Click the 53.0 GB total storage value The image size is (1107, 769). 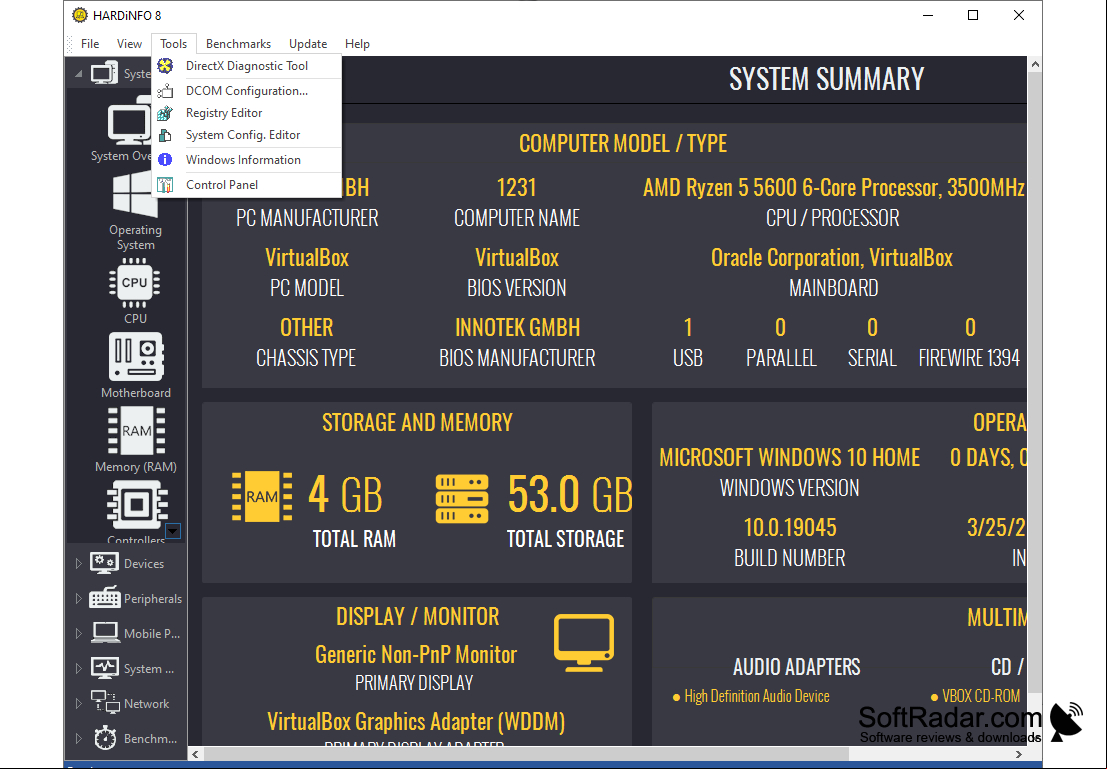[570, 494]
